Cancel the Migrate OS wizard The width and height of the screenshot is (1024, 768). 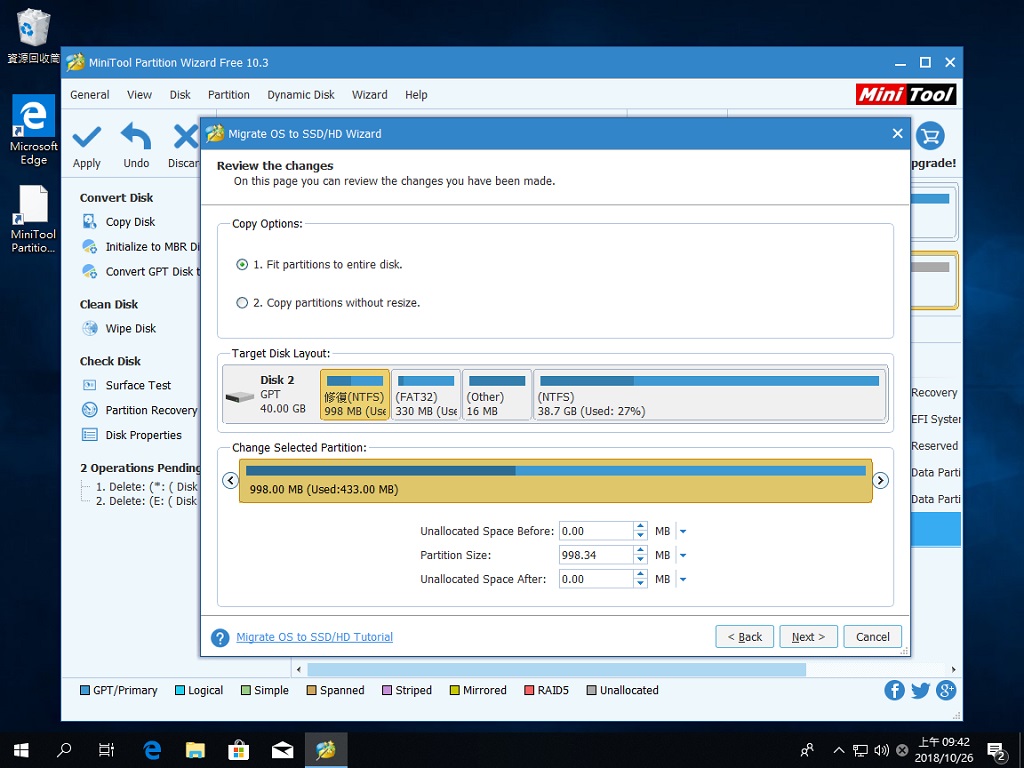pyautogui.click(x=872, y=637)
